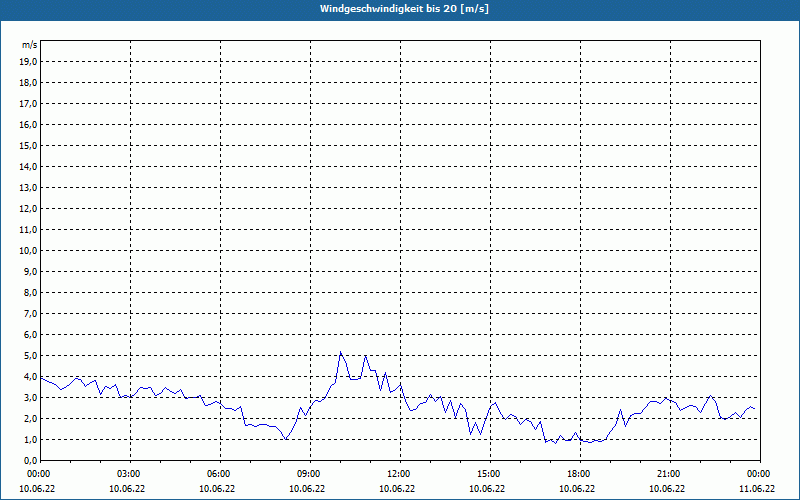Click the '10,0' y-axis value
This screenshot has width=800, height=500.
28,251
